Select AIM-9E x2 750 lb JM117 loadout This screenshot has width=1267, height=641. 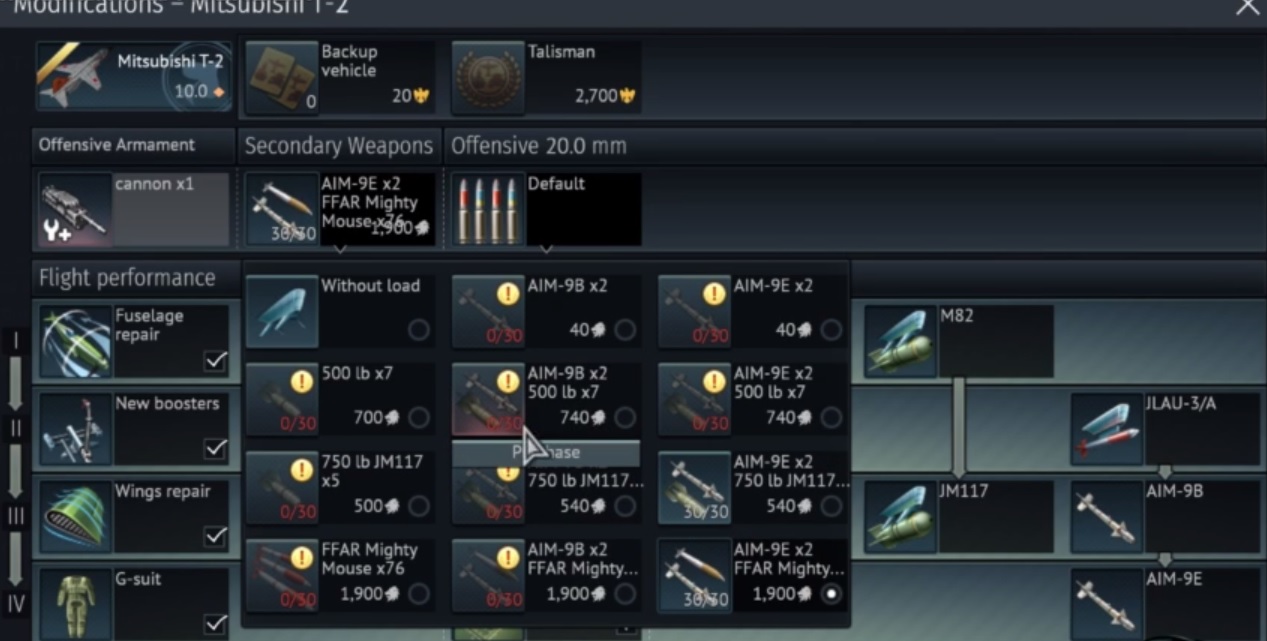[753, 488]
